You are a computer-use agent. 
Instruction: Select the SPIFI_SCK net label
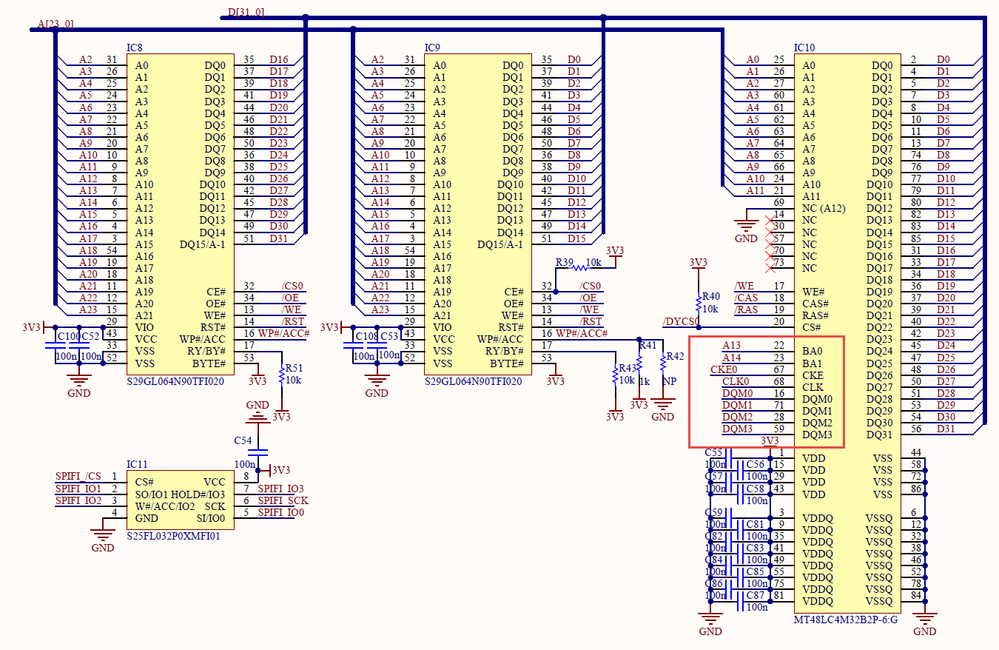tap(283, 501)
